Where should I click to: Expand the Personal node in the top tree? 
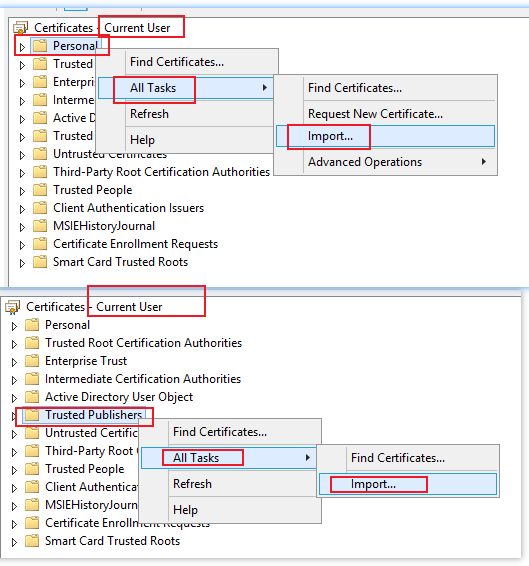click(22, 47)
